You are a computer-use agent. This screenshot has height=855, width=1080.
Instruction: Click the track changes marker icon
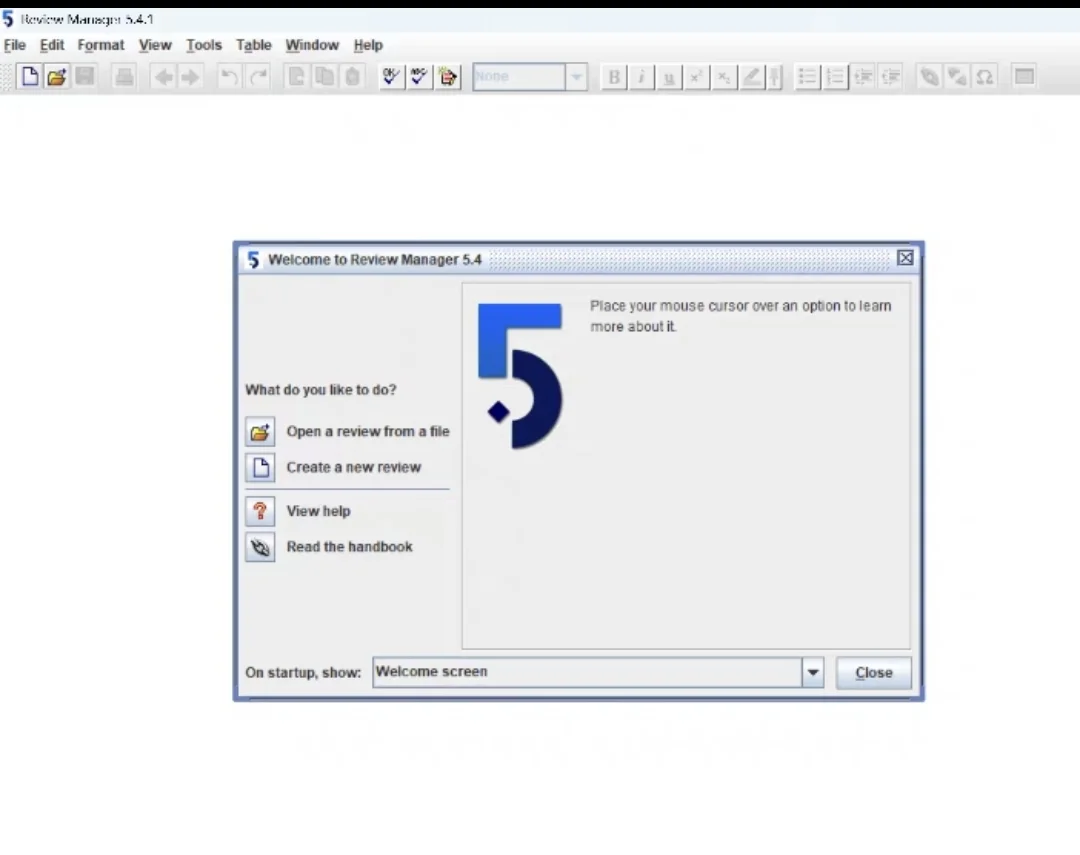(x=775, y=76)
